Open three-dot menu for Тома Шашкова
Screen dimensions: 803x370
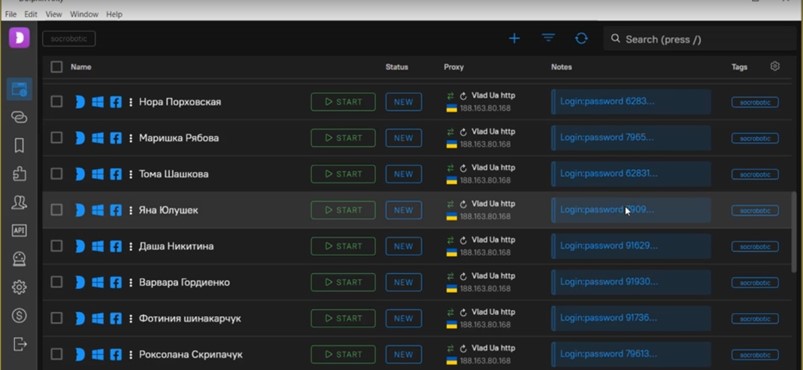(131, 174)
